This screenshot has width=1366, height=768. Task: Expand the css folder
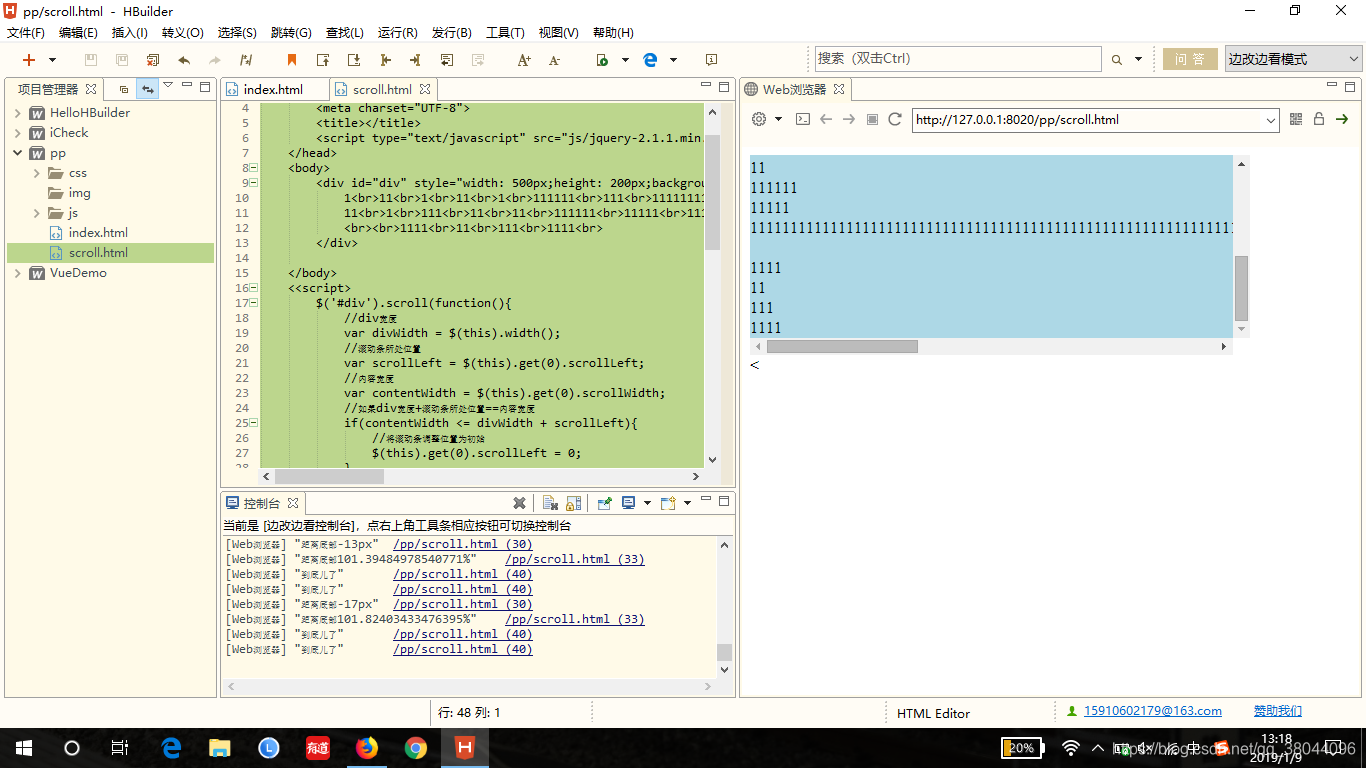pos(36,173)
